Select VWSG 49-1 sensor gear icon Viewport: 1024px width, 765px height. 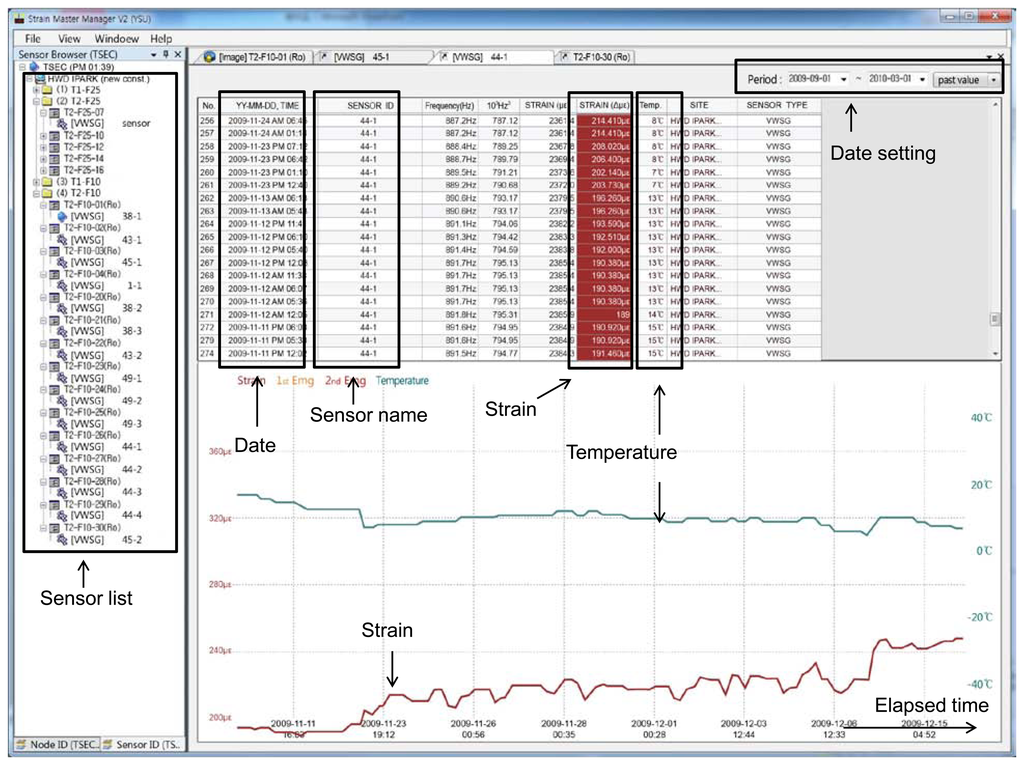pyautogui.click(x=62, y=379)
